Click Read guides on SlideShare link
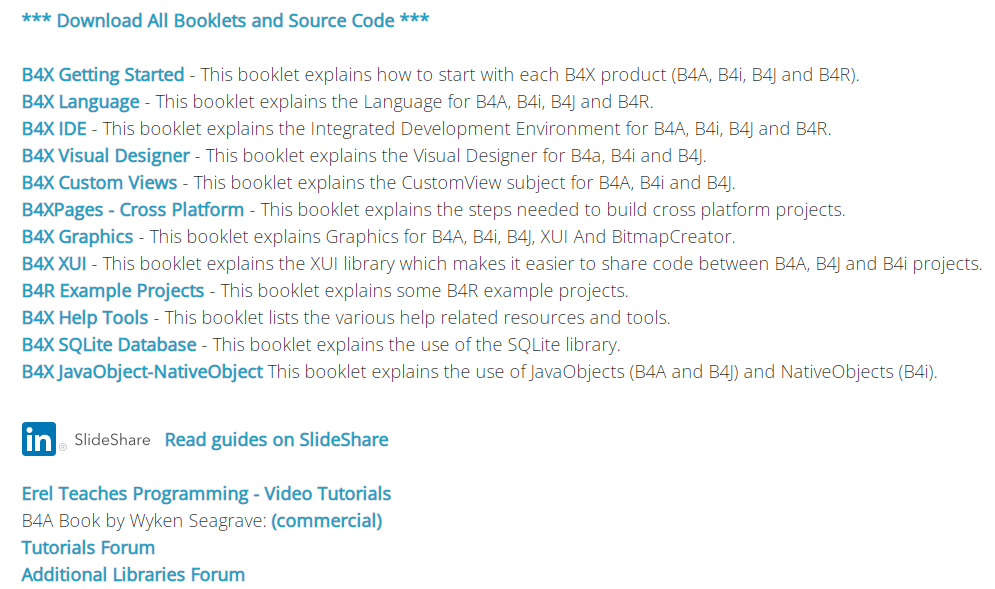Screen dimensions: 995x589 [x=277, y=439]
